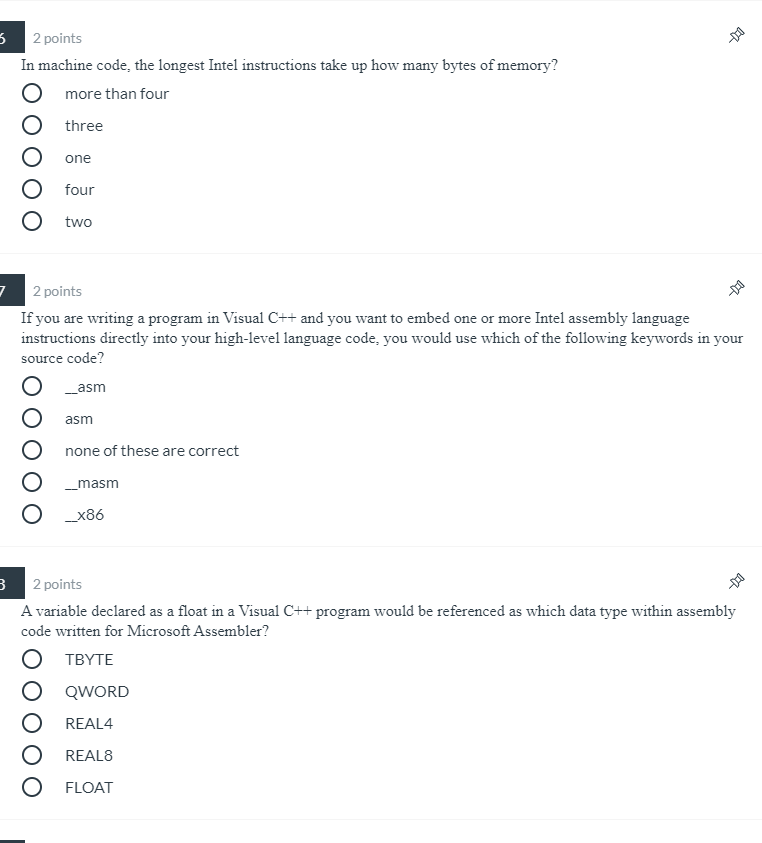This screenshot has width=762, height=843.
Task: Pick the '__masm' keyword option
Action: (x=32, y=482)
